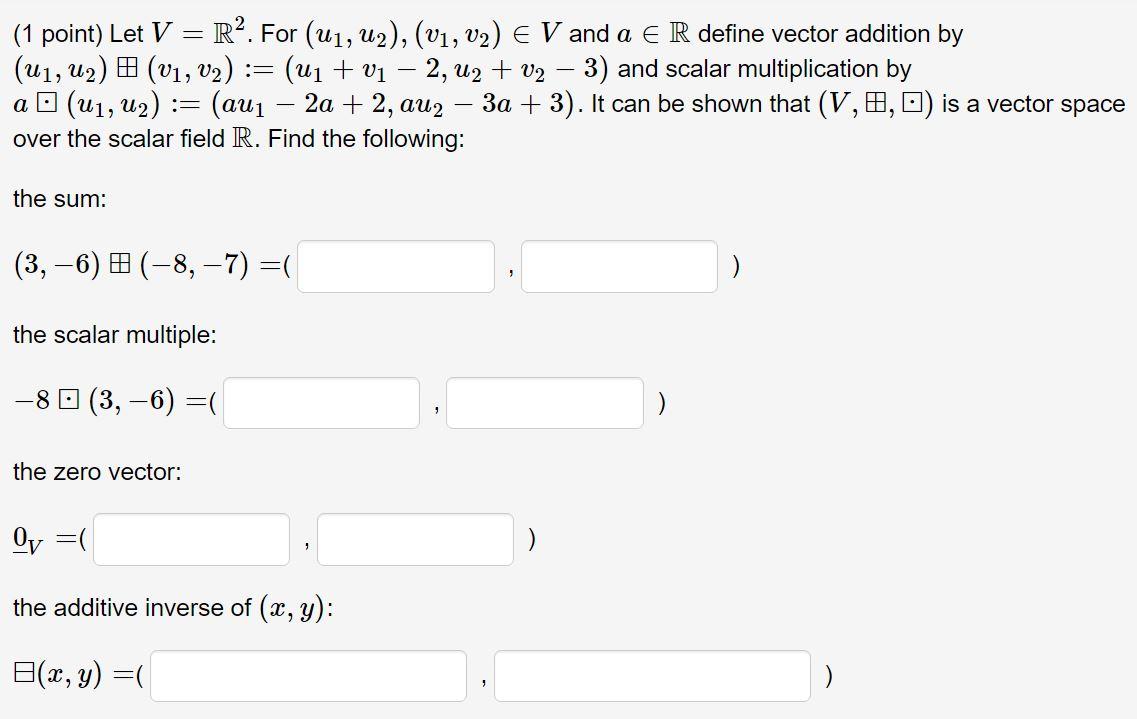Click the '(1 point)' text at the top
The image size is (1137, 719).
click(x=59, y=31)
